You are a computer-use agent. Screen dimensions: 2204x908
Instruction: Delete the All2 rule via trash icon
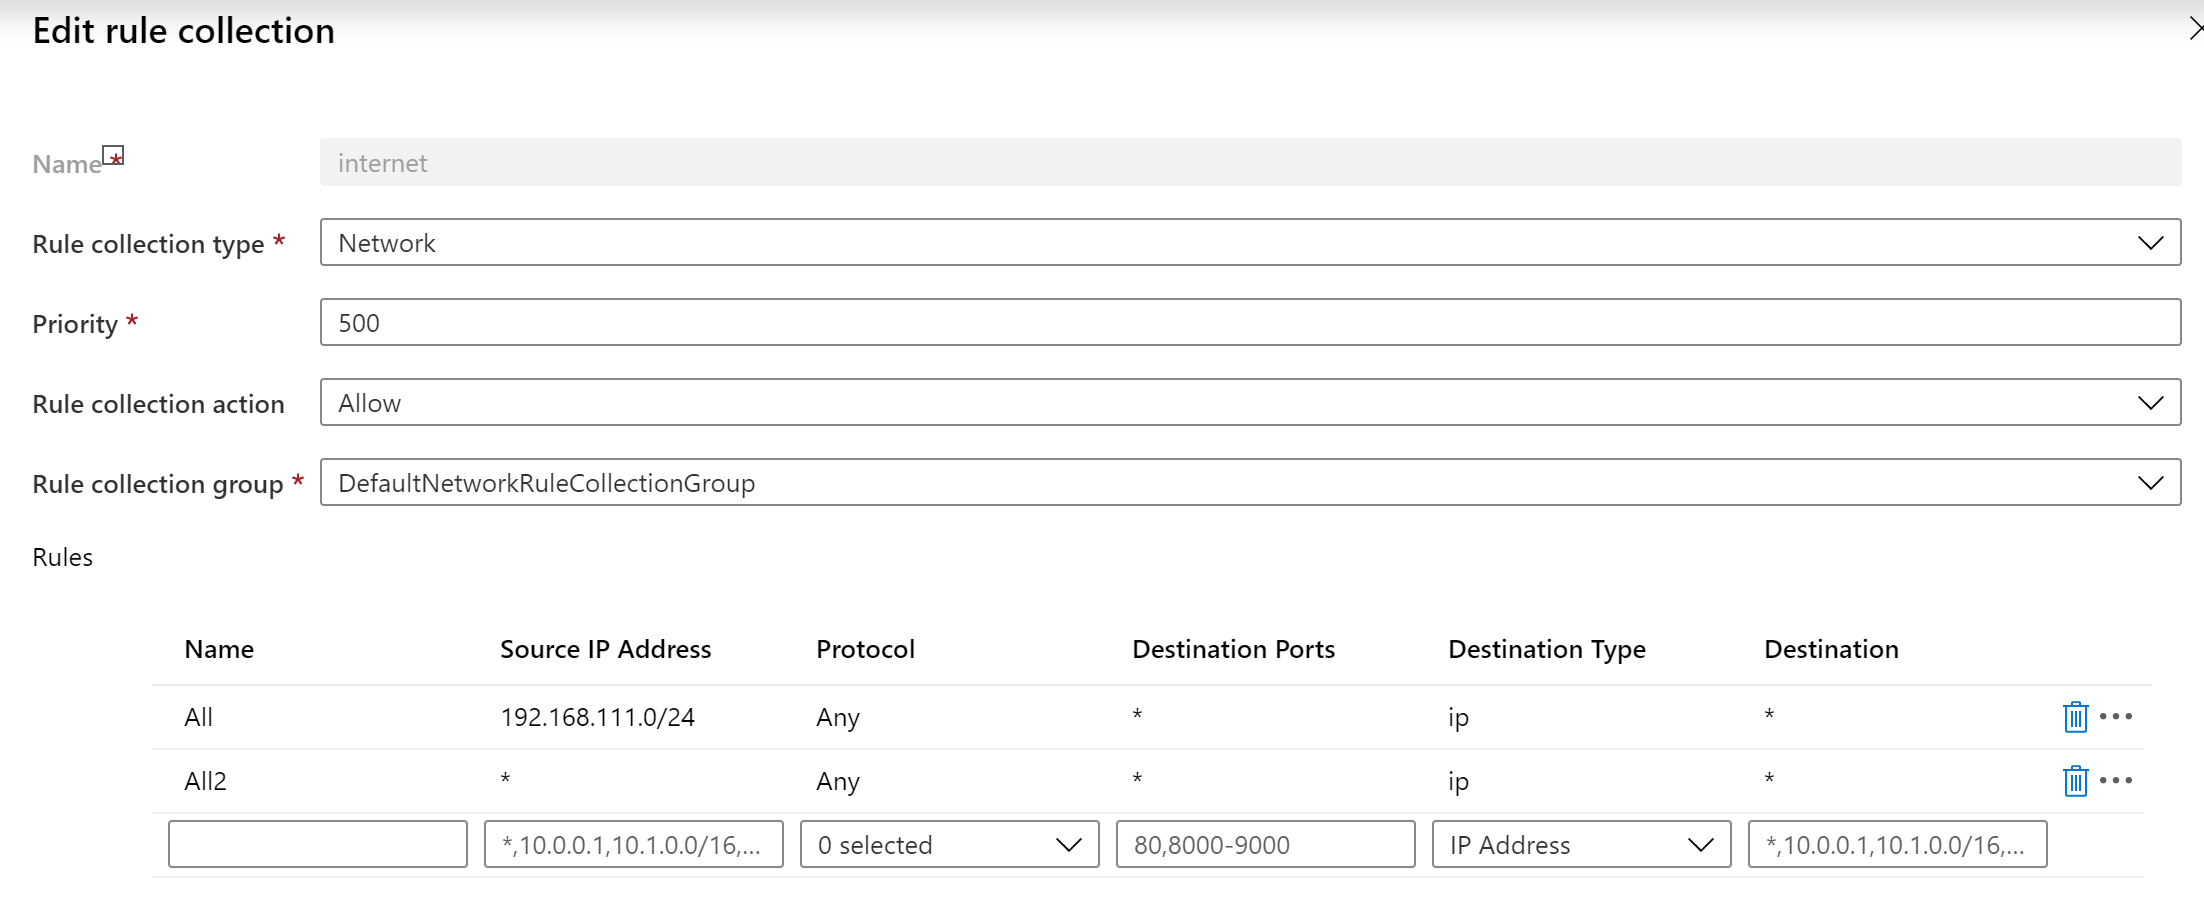(x=2075, y=781)
